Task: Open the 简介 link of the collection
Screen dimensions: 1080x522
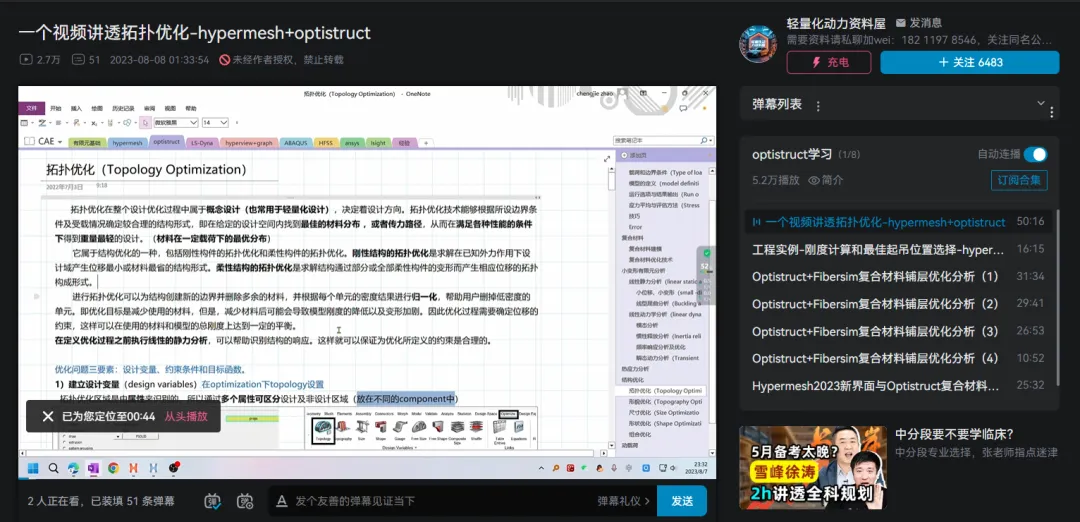Action: click(825, 180)
